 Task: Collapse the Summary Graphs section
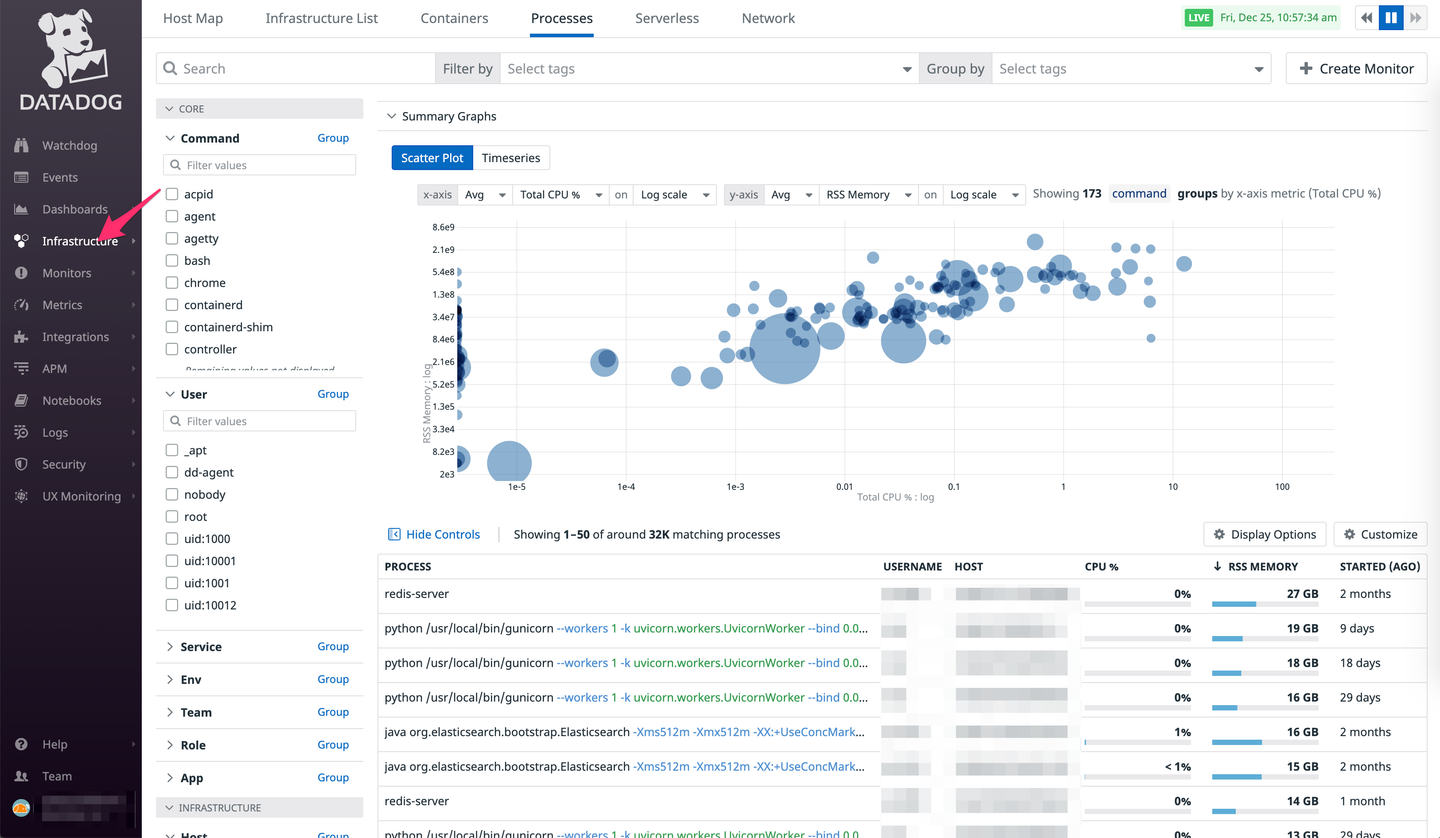tap(391, 116)
